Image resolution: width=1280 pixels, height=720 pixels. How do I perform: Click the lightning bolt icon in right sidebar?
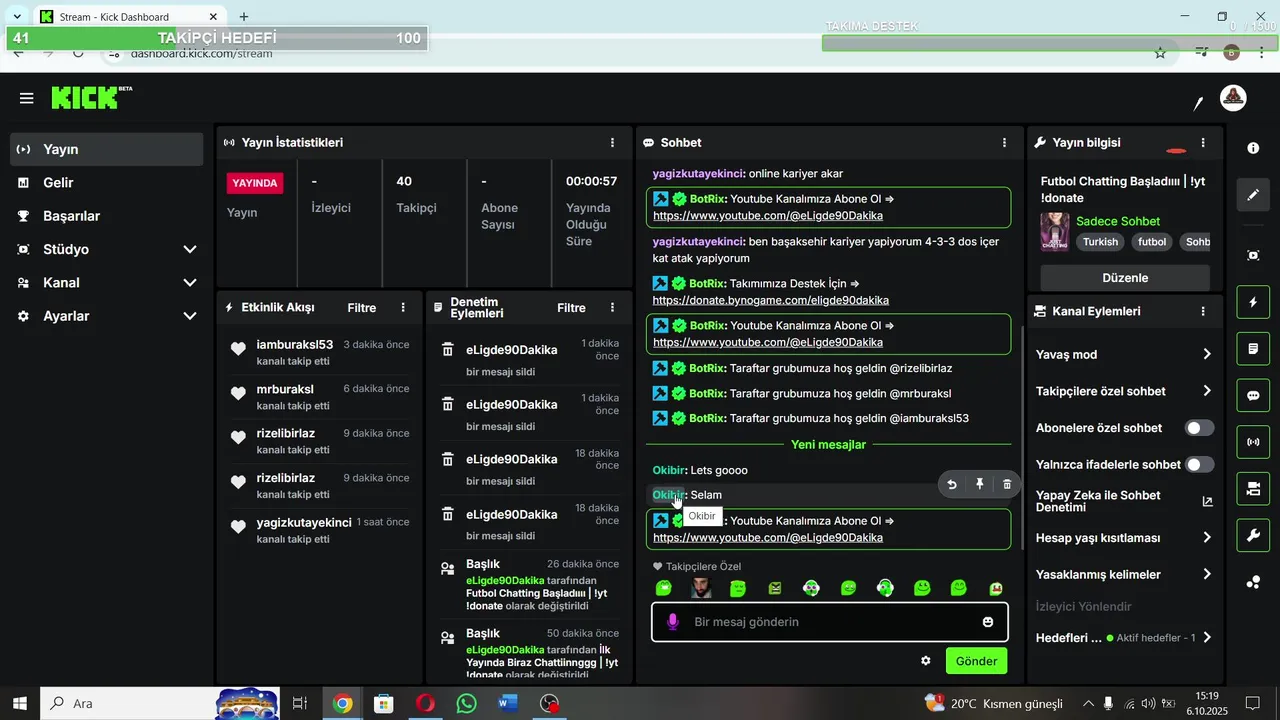1253,302
